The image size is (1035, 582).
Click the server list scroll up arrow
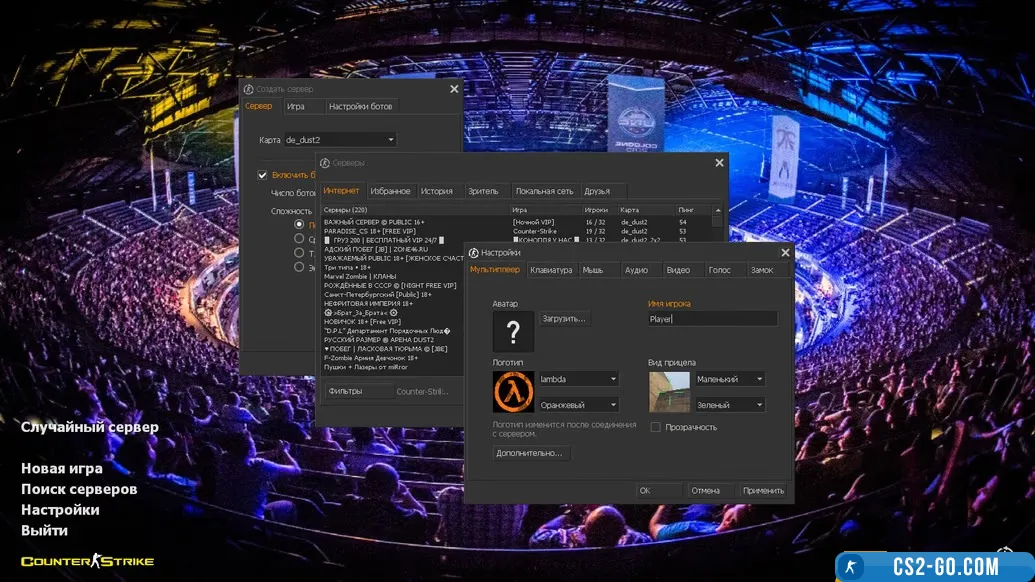[x=716, y=210]
